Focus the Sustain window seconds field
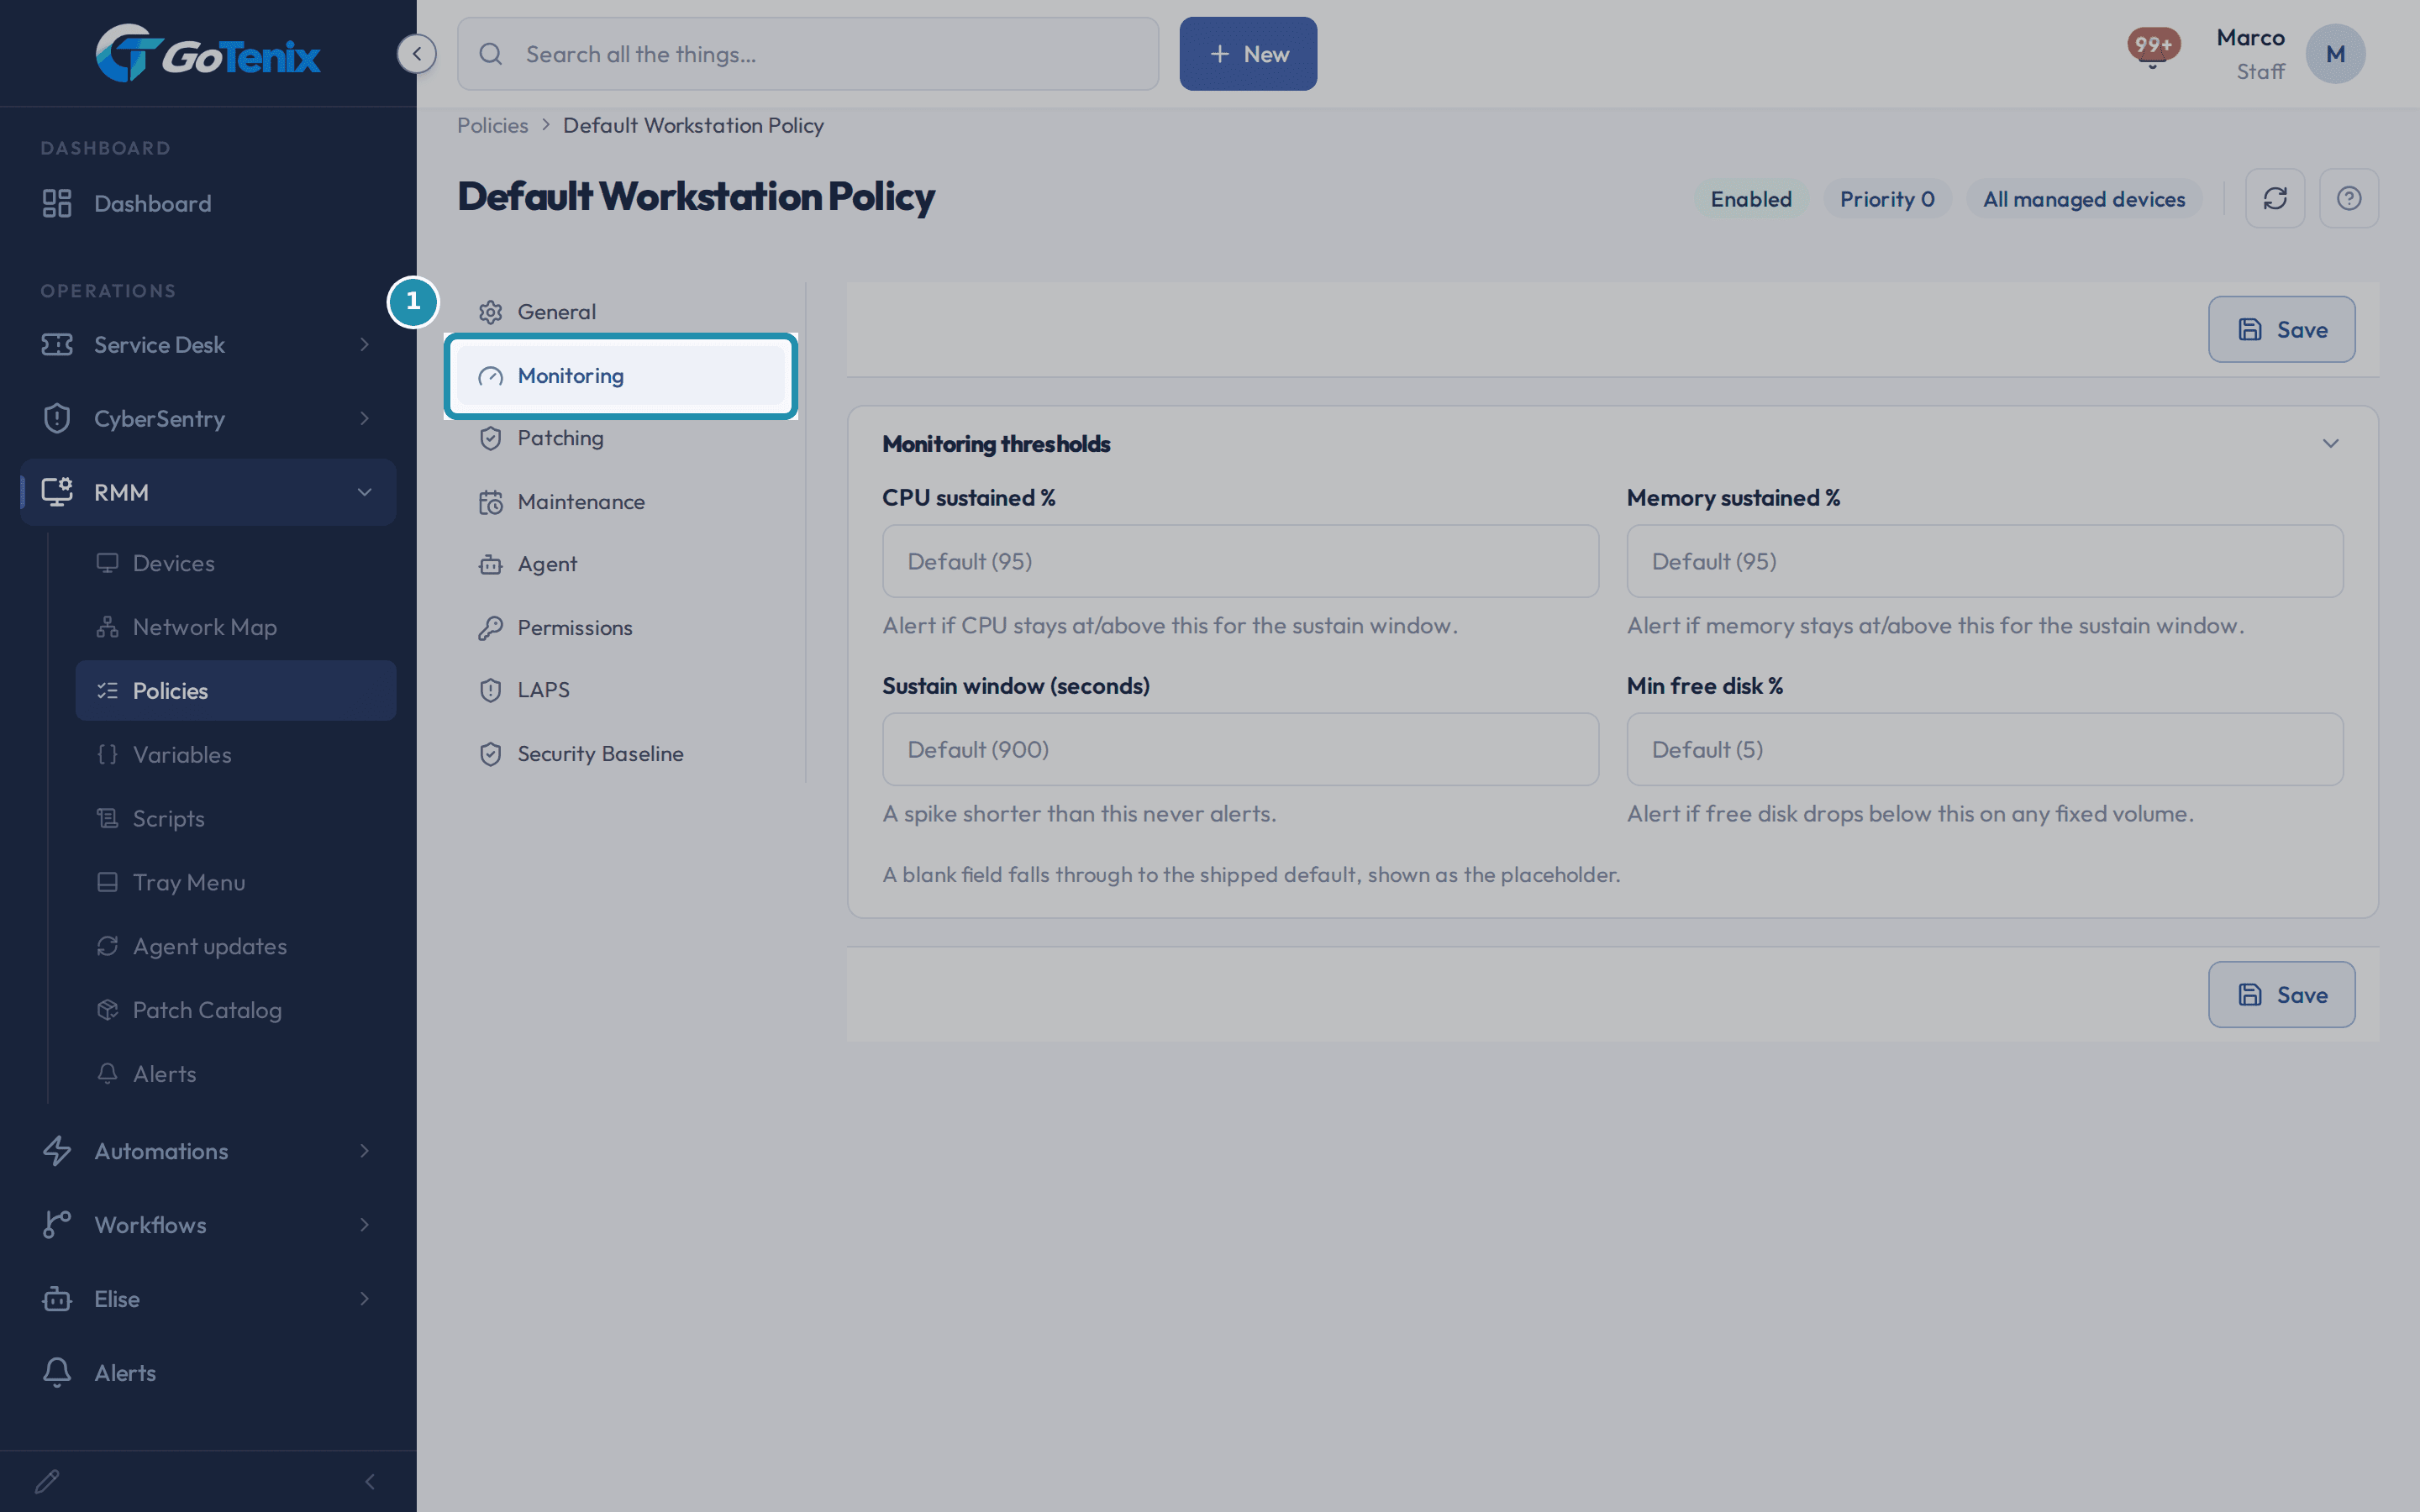The width and height of the screenshot is (2420, 1512). click(1240, 749)
